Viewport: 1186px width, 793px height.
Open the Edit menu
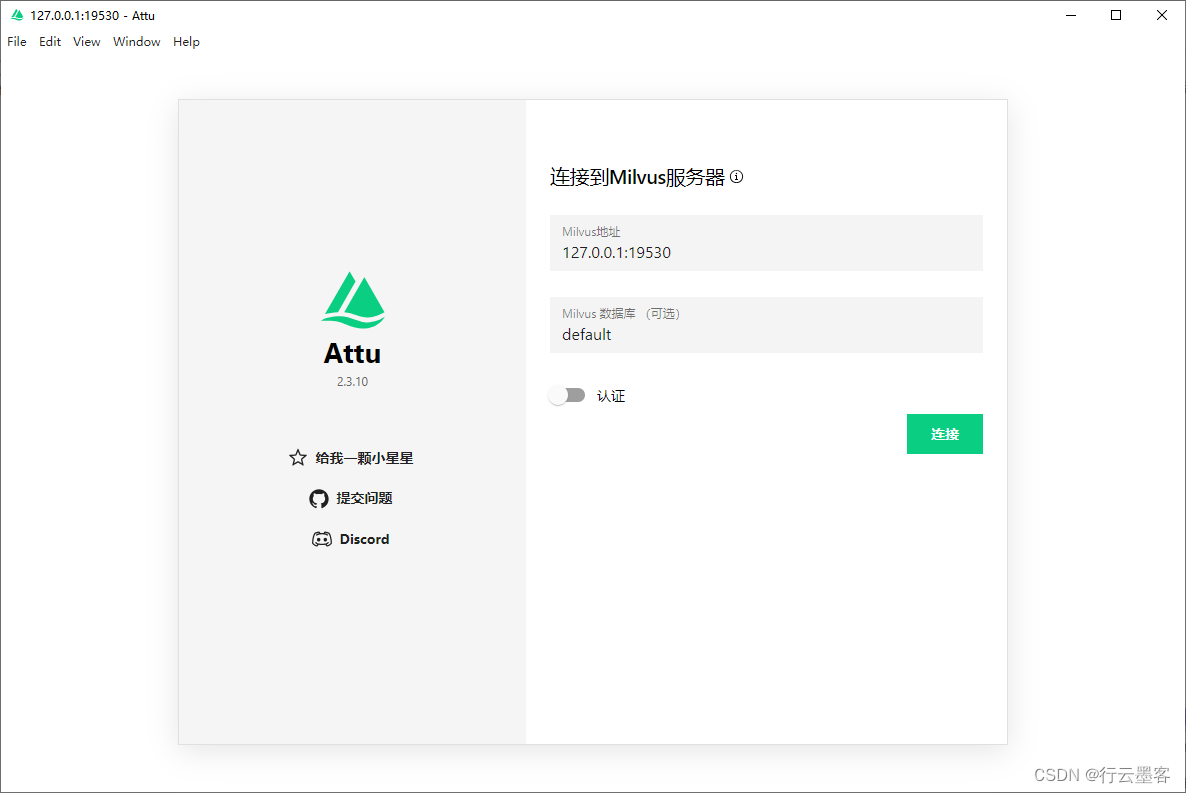pos(50,42)
